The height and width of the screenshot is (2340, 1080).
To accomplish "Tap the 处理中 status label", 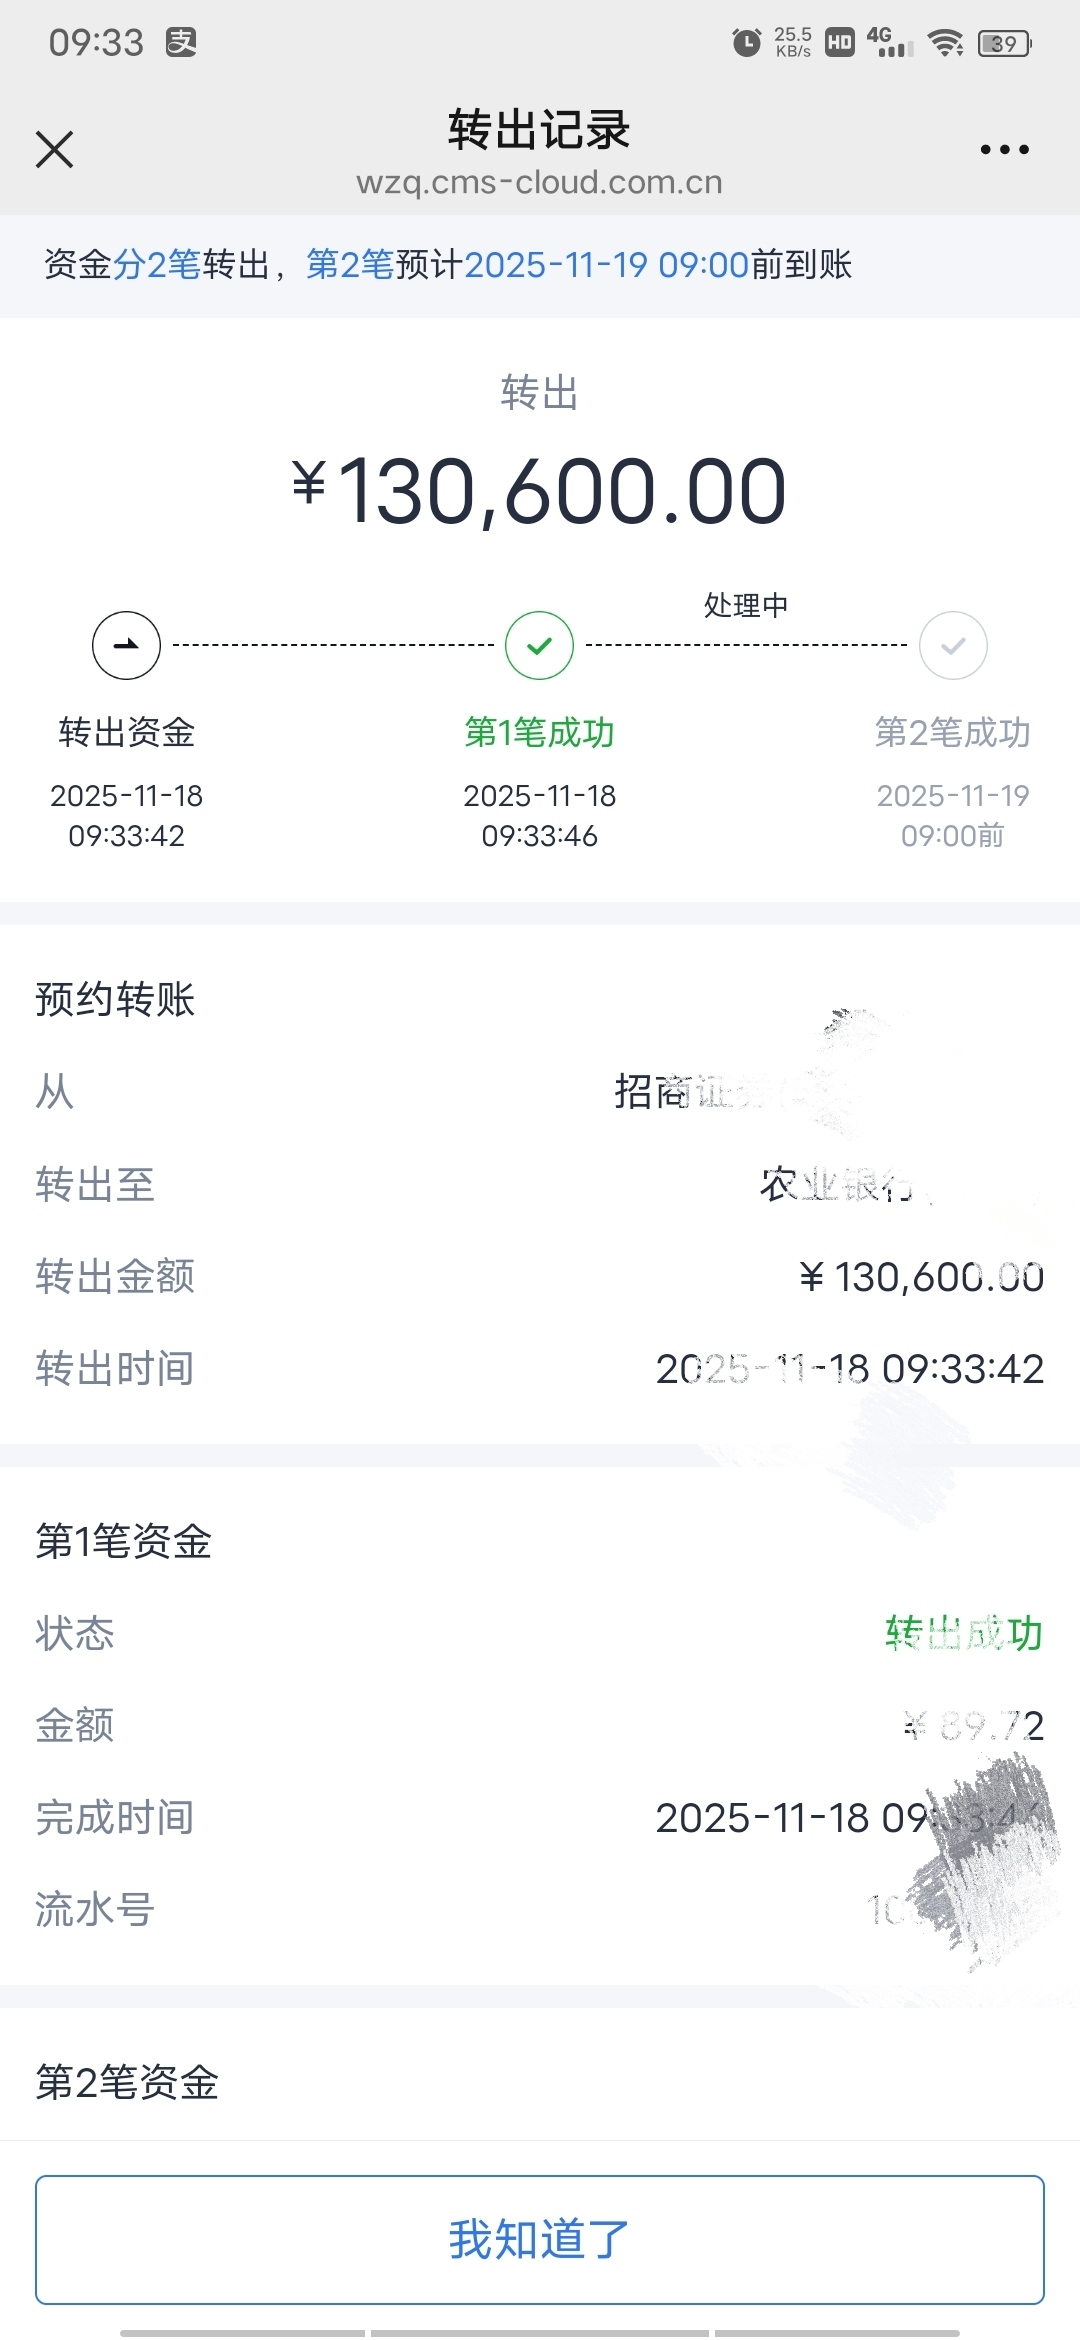I will click(746, 605).
